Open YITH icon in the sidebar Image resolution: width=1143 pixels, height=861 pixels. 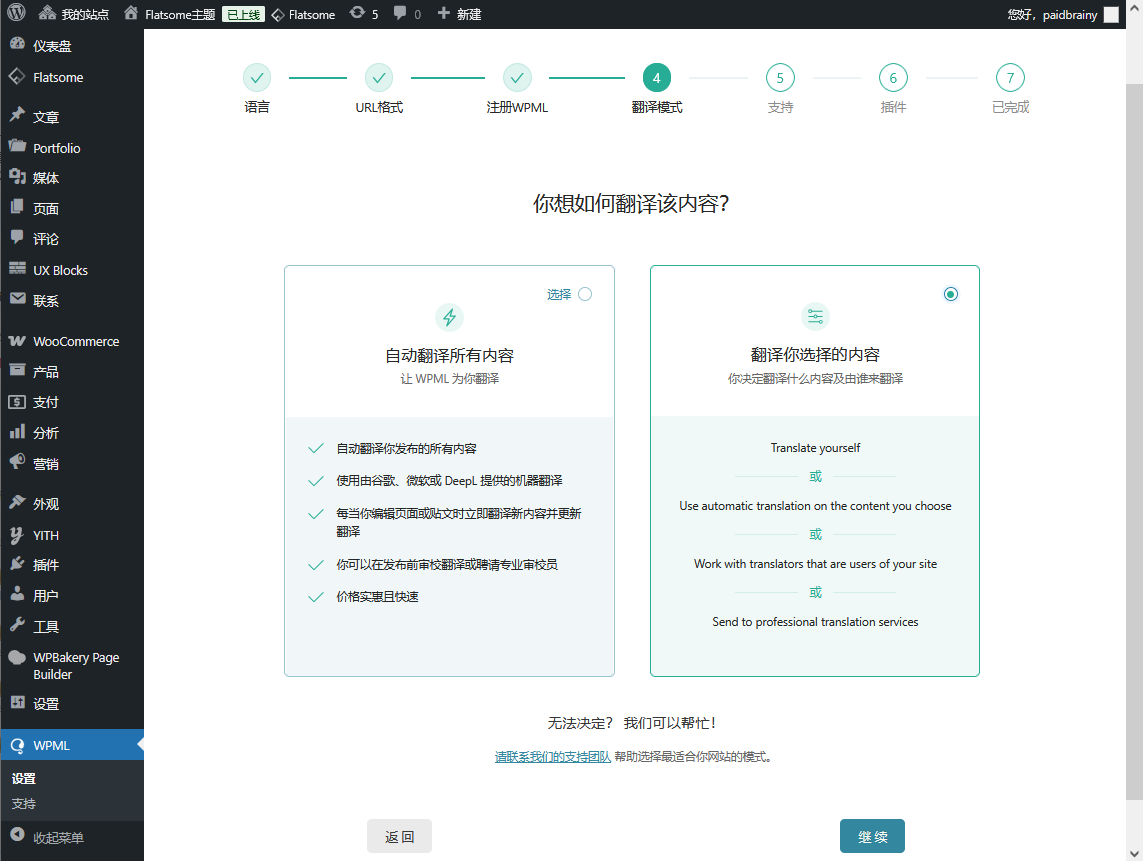(17, 534)
